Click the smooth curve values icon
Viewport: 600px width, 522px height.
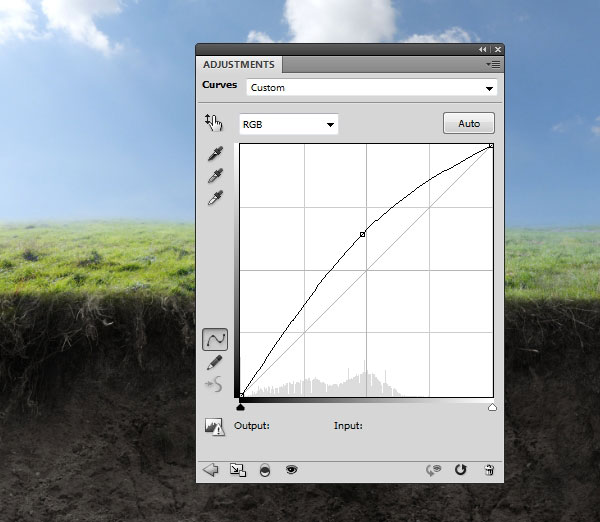point(214,384)
